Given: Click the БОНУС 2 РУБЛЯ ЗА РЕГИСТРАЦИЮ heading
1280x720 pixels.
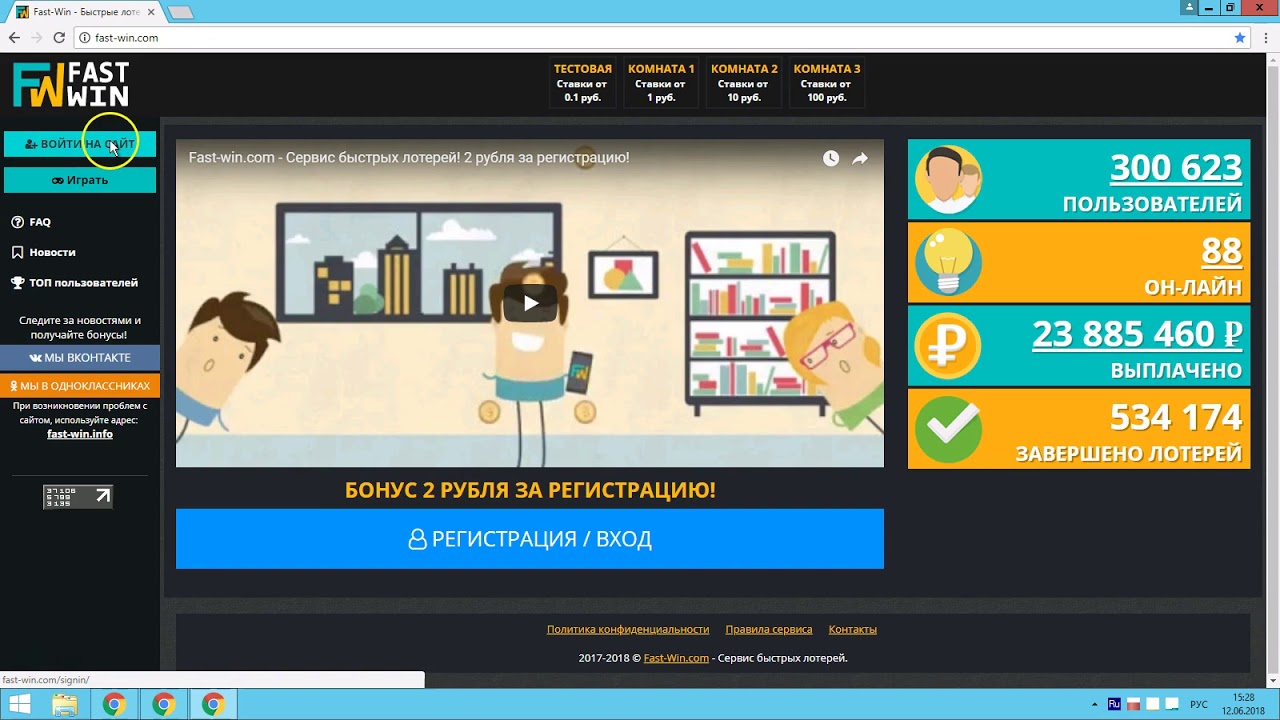Looking at the screenshot, I should 530,490.
